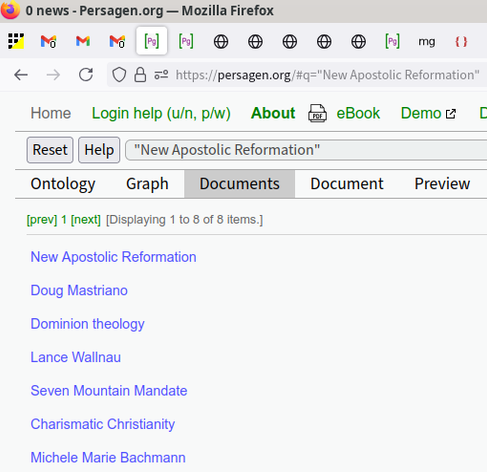Open Seven Mountain Mandate document

pyautogui.click(x=109, y=391)
